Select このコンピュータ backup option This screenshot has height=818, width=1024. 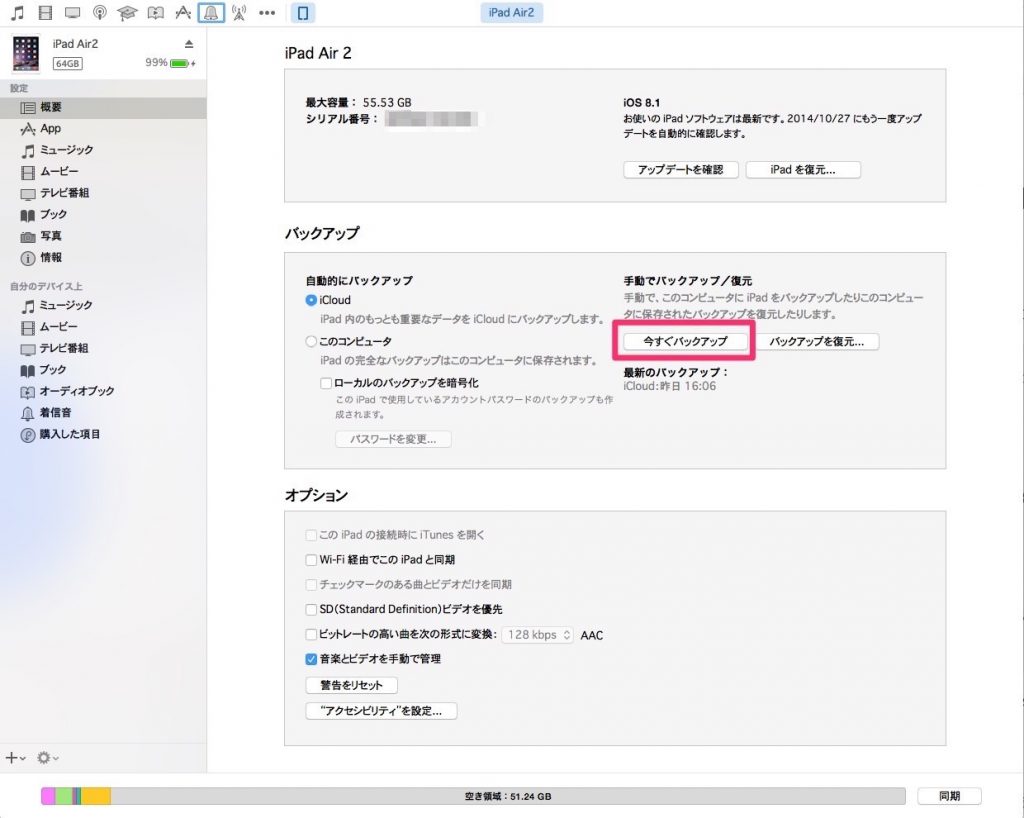312,341
